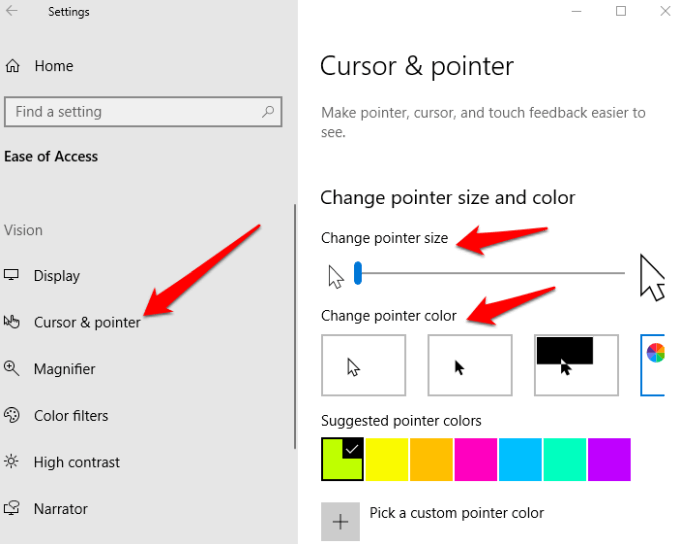Click the sidebar vertical scrollbar
Image resolution: width=680 pixels, height=544 pixels.
pyautogui.click(x=295, y=326)
